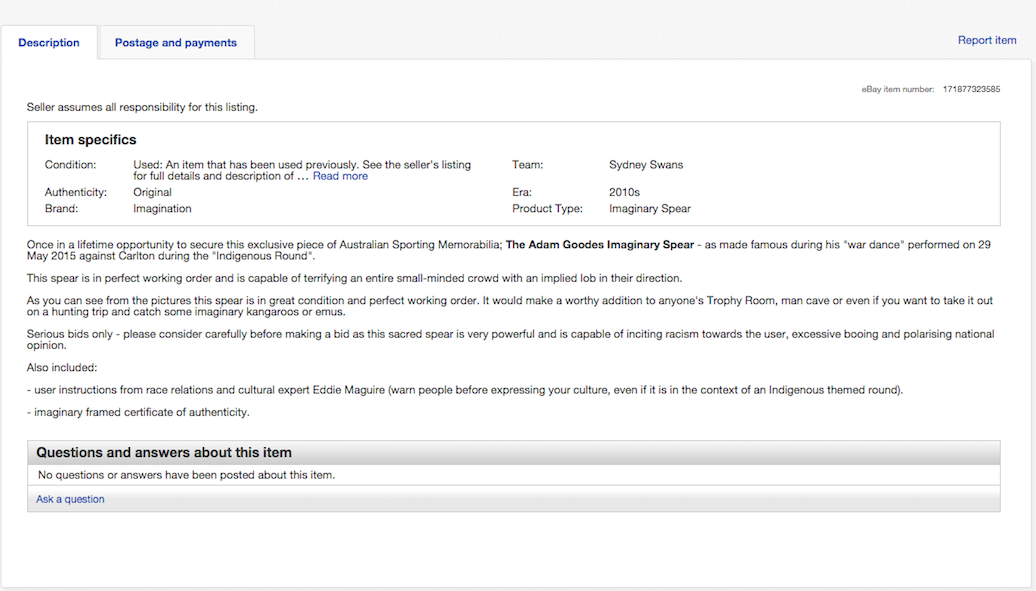This screenshot has width=1036, height=591.
Task: Select the Authenticity value Original
Action: [x=152, y=192]
